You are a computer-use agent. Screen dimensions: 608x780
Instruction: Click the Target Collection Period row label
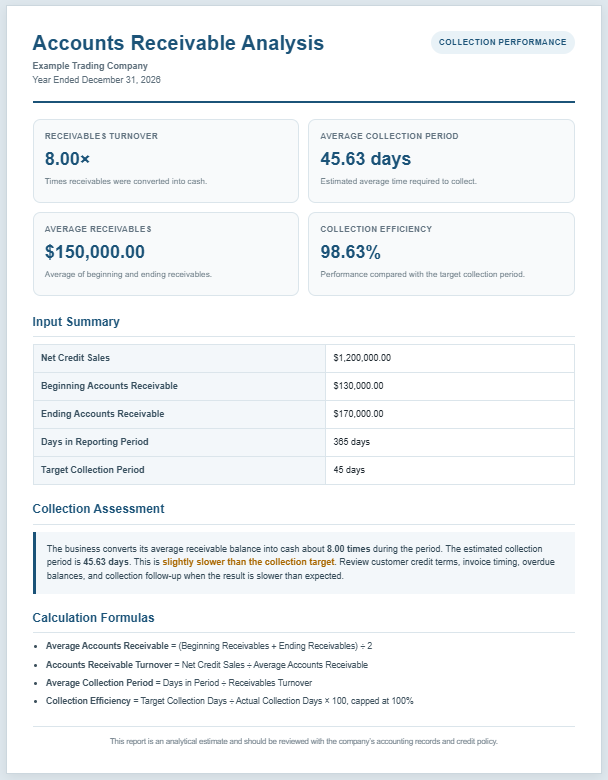93,470
